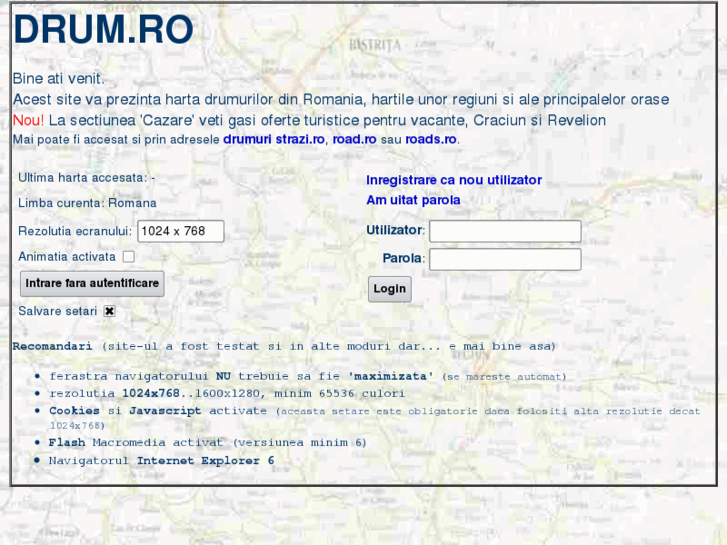The width and height of the screenshot is (727, 545).
Task: Click the 'Ultima harta accesata: -' text
Action: click(x=86, y=178)
